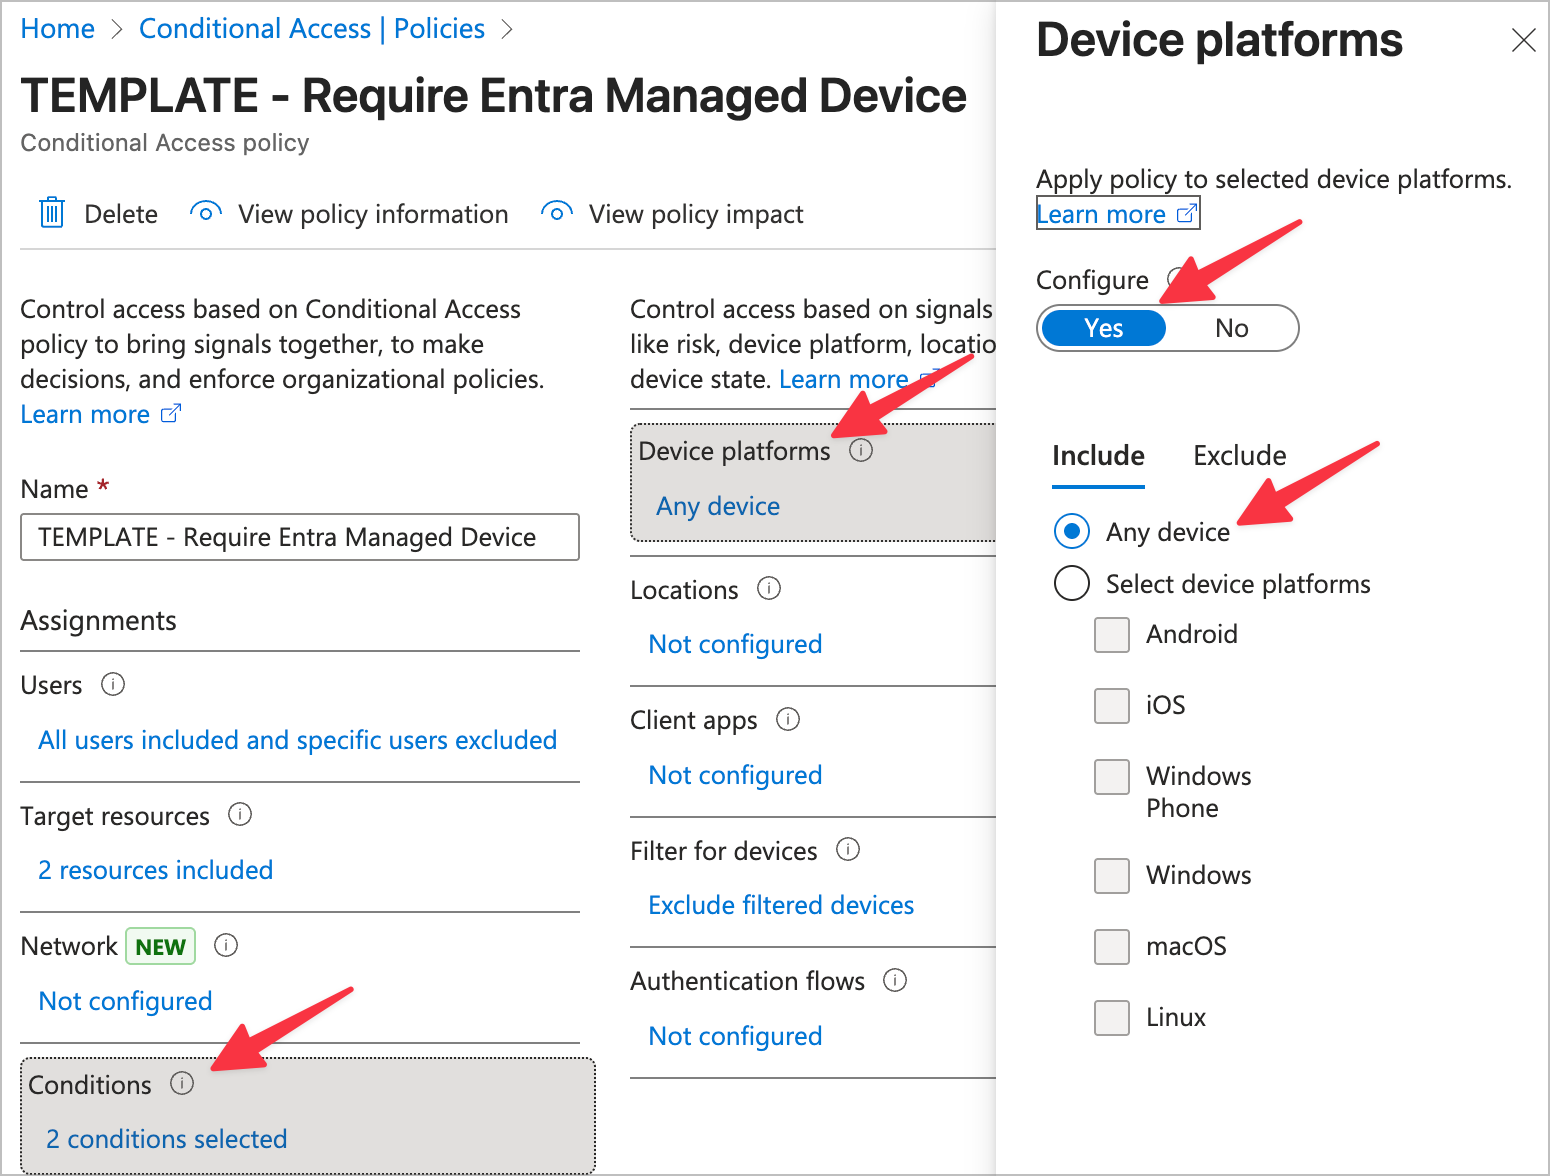Tick the Linux checkbox
The height and width of the screenshot is (1176, 1550).
pos(1111,1018)
